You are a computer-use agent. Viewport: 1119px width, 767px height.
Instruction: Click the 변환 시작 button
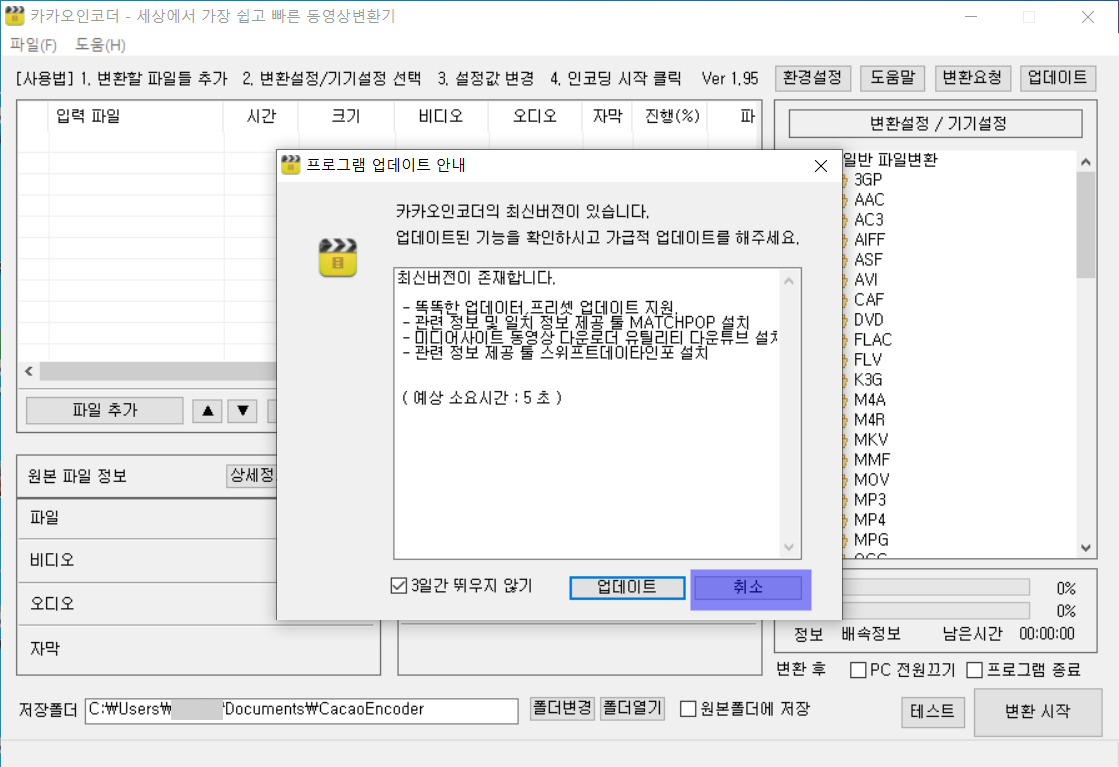(1038, 711)
